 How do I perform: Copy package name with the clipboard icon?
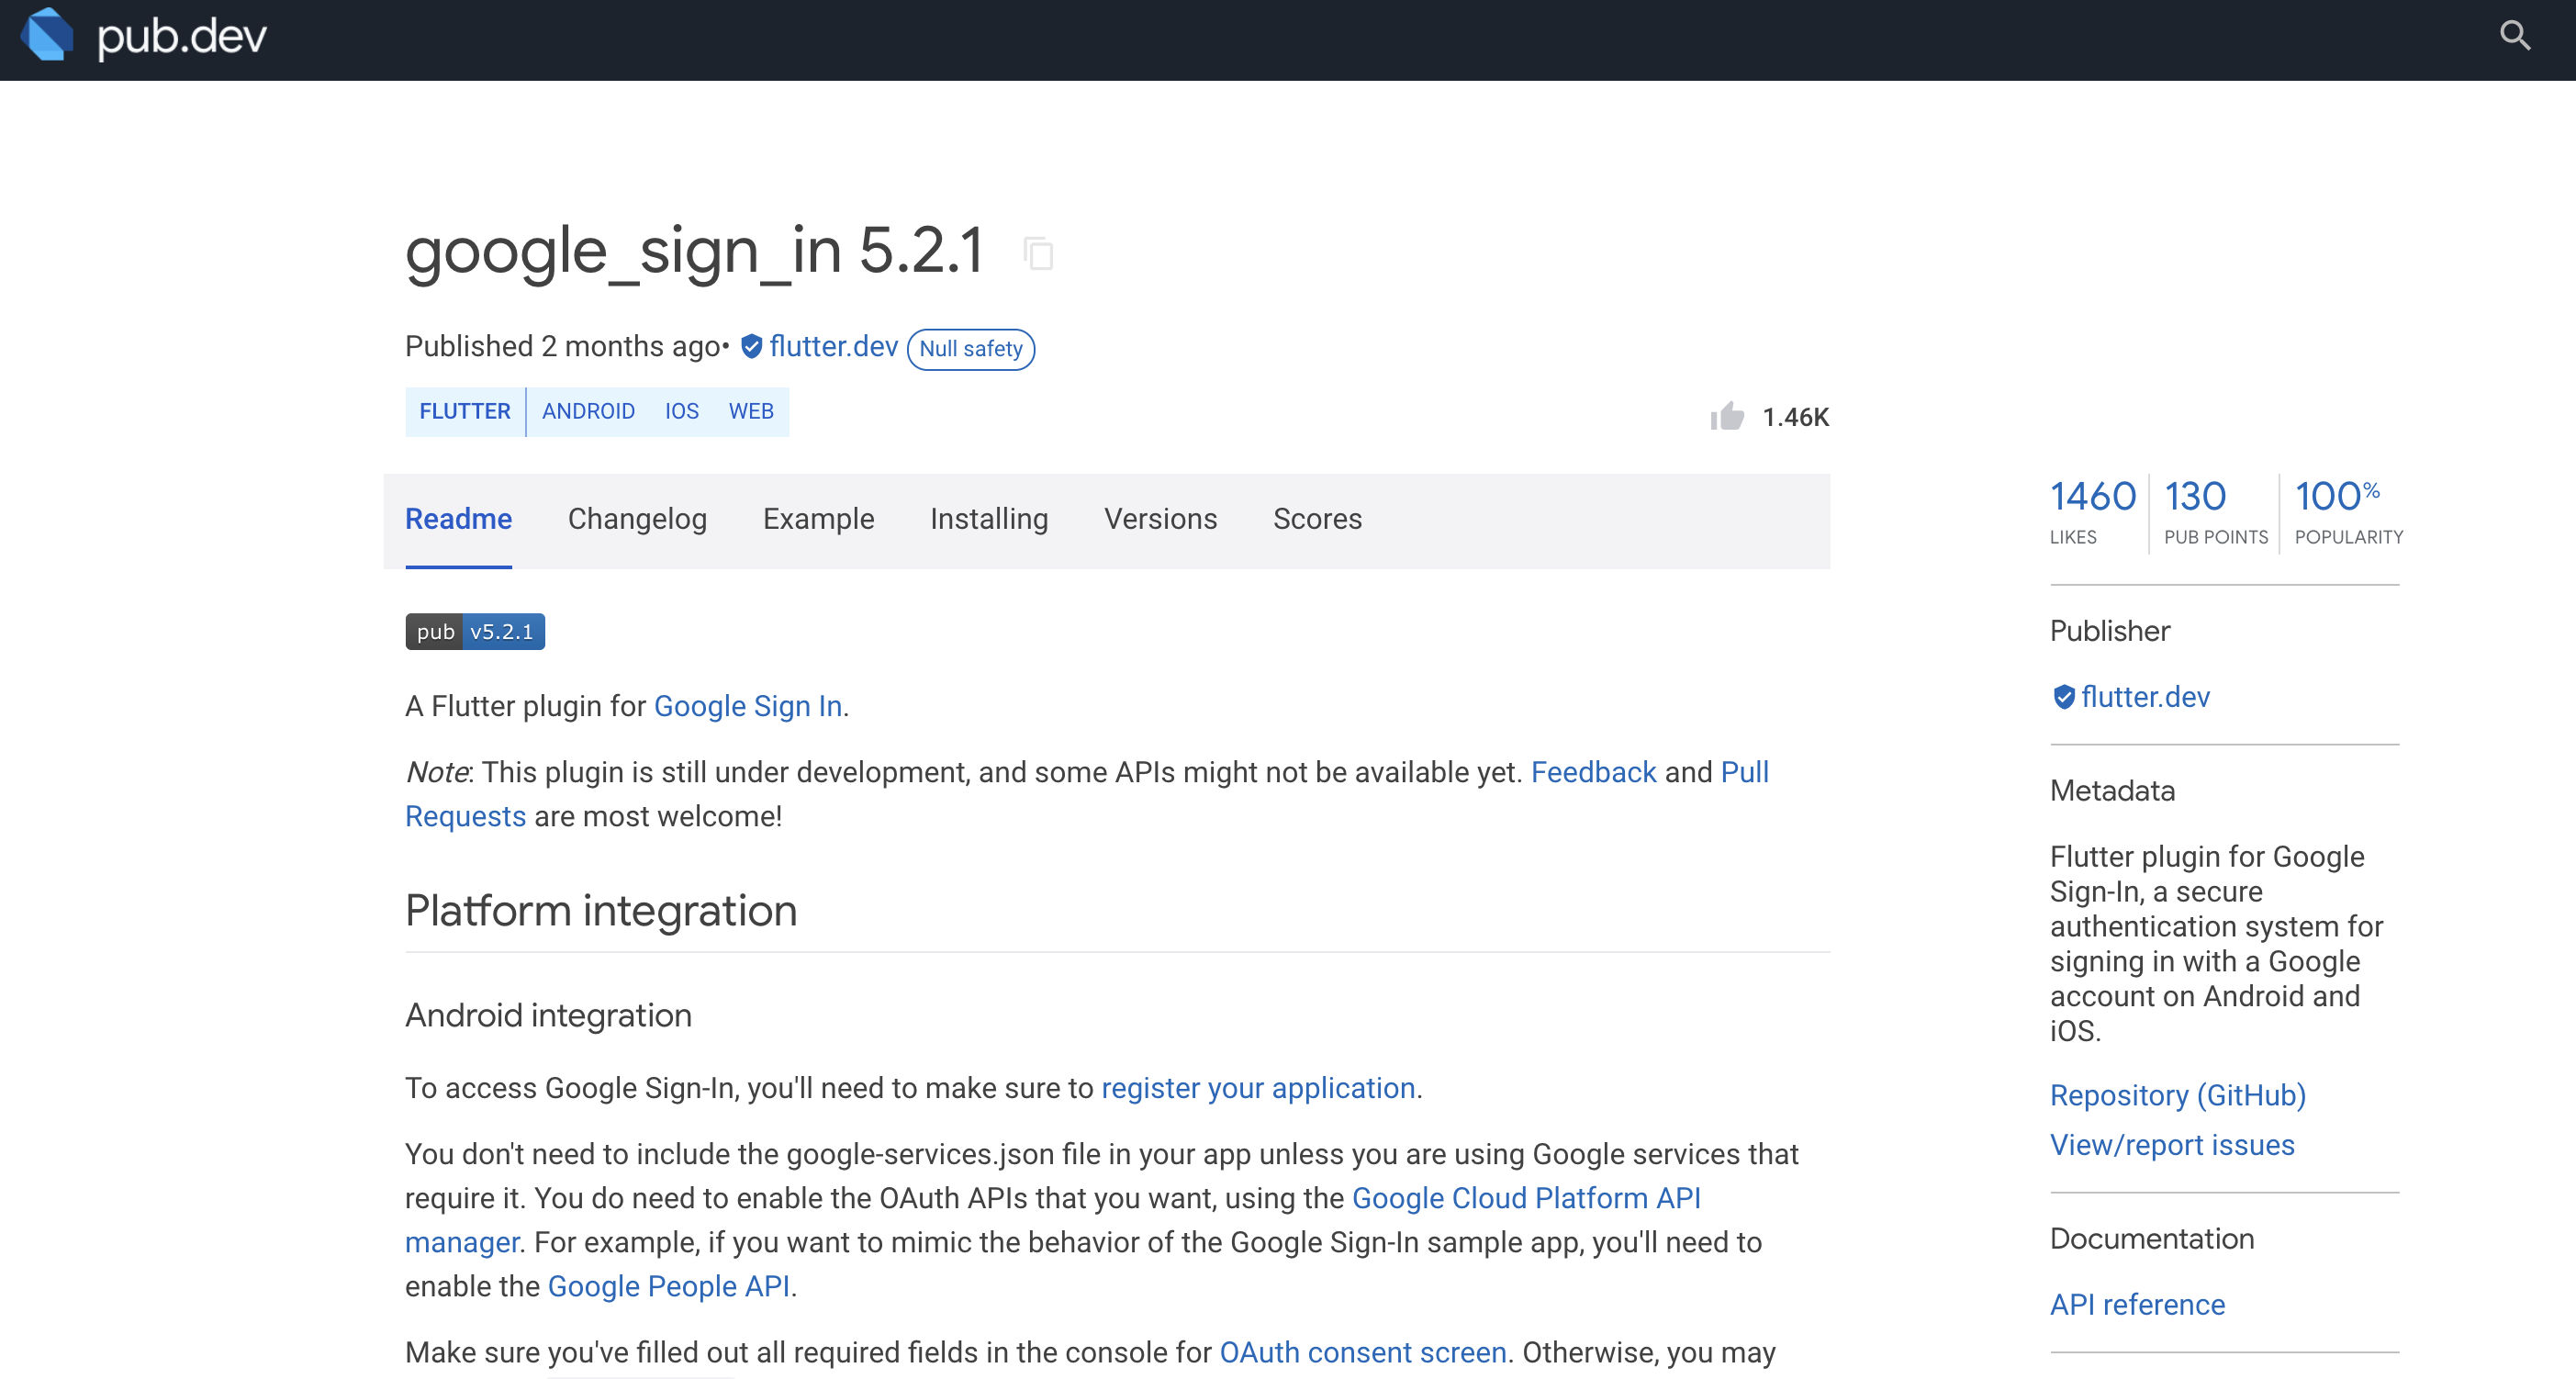click(1038, 253)
